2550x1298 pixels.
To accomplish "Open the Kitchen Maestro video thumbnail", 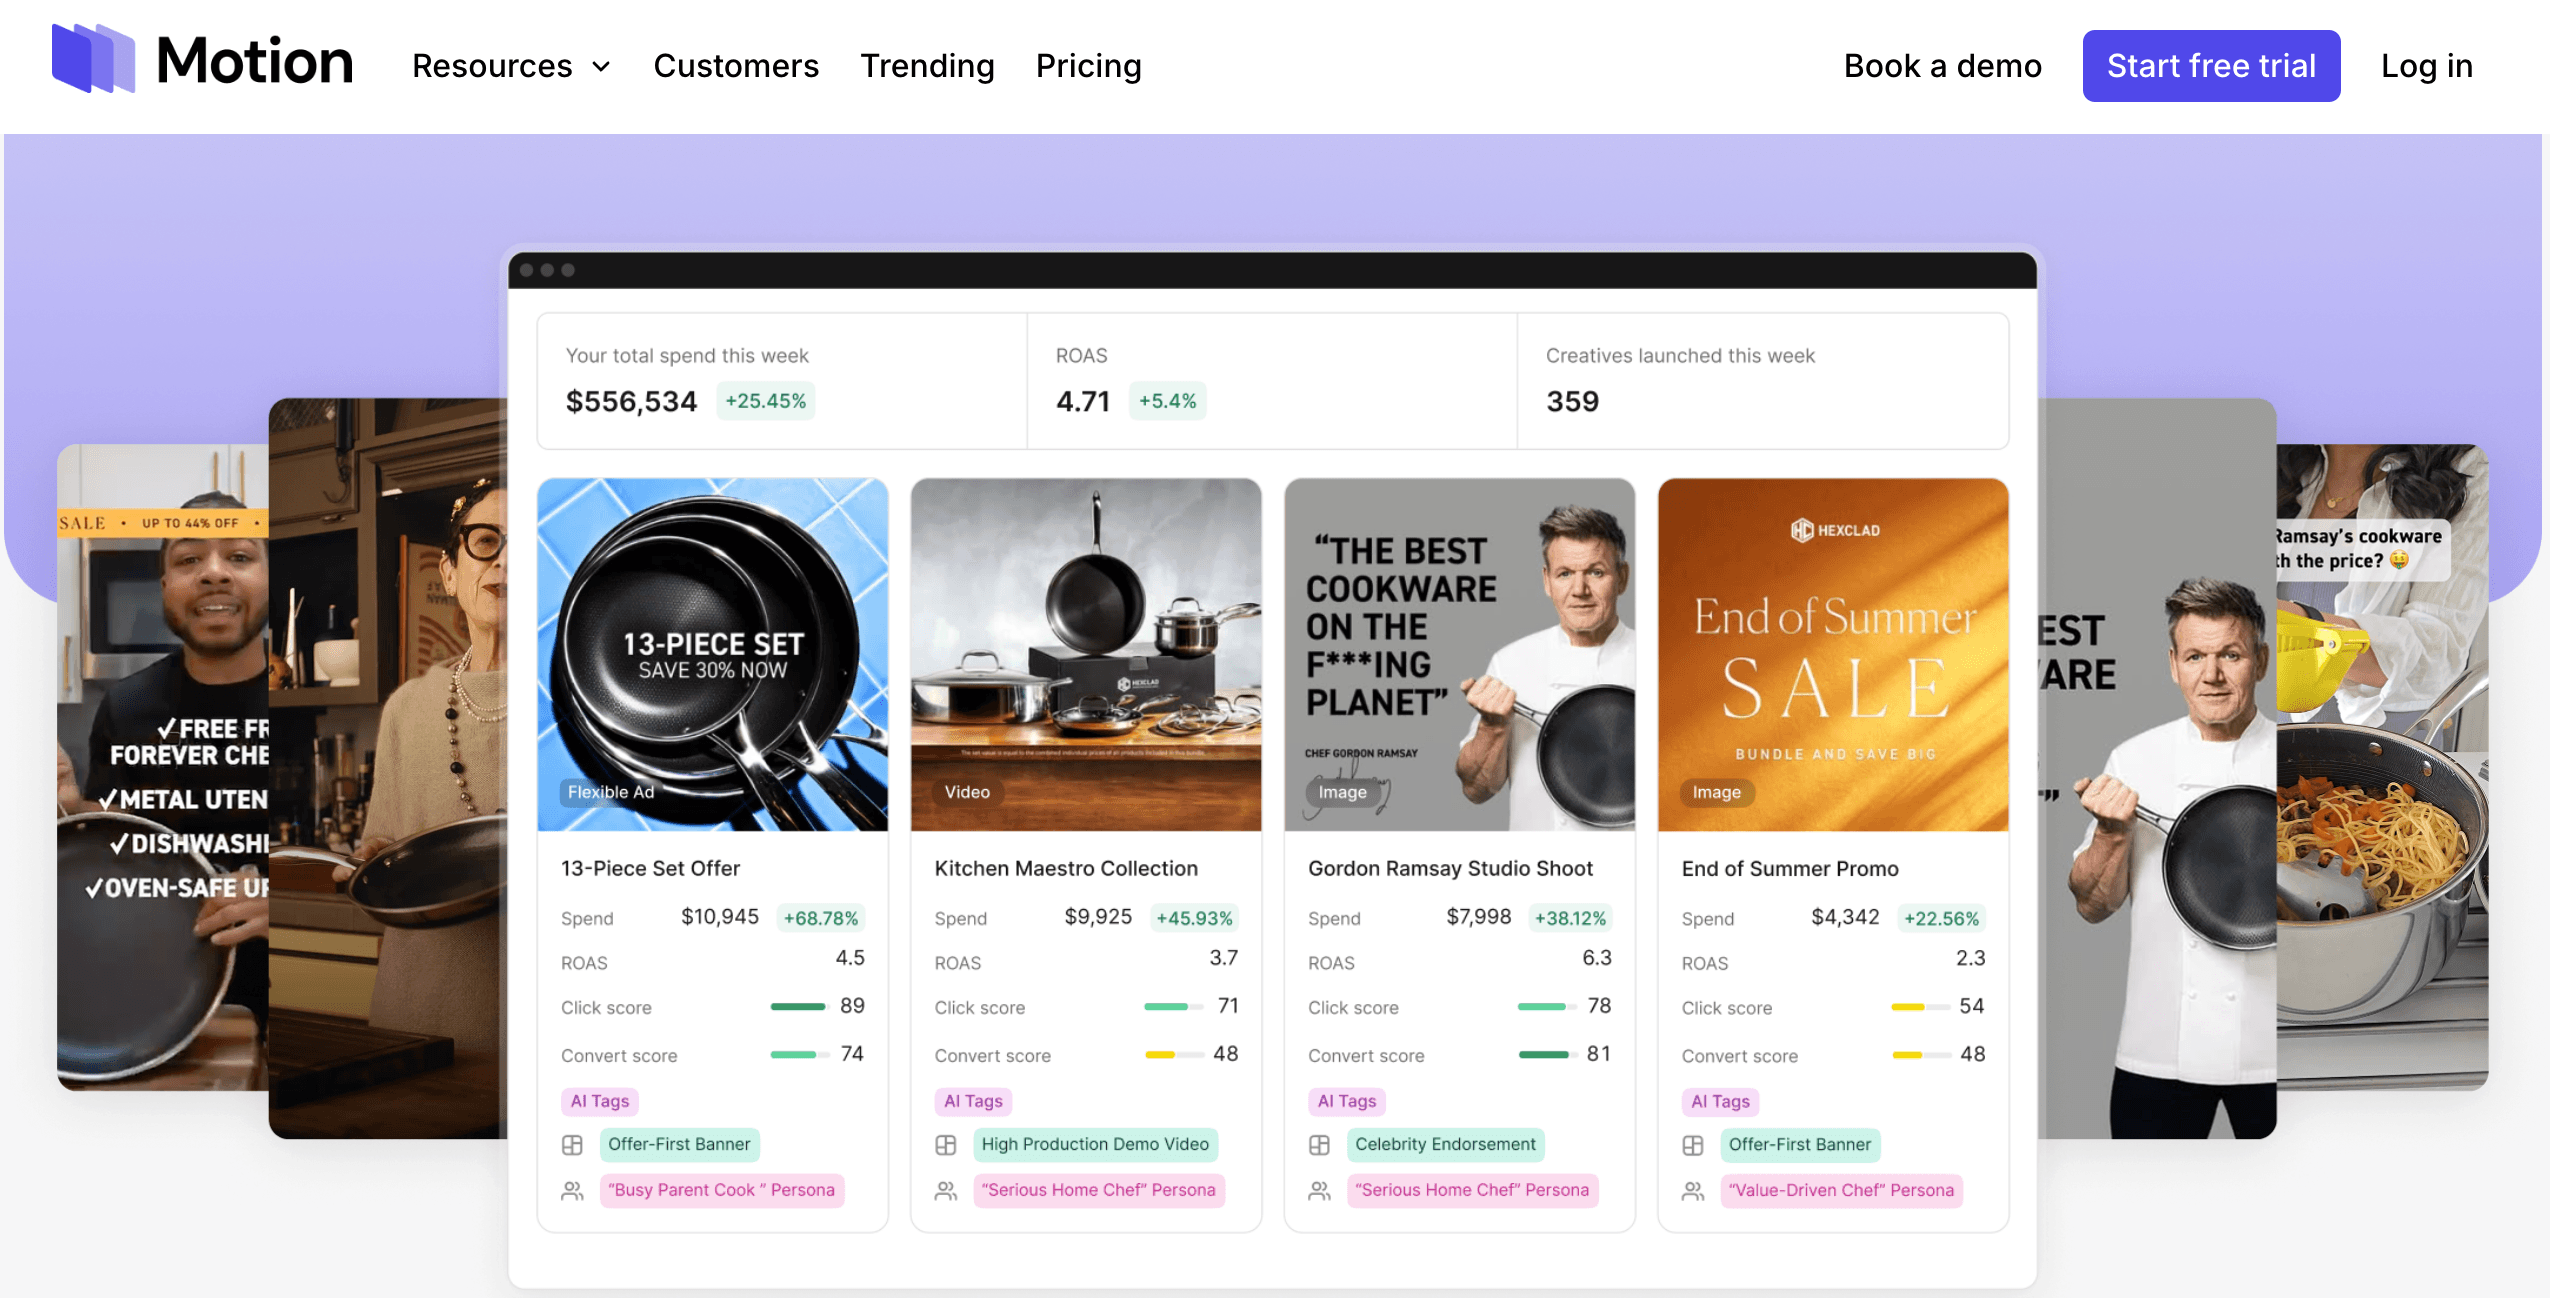I will [x=1086, y=655].
